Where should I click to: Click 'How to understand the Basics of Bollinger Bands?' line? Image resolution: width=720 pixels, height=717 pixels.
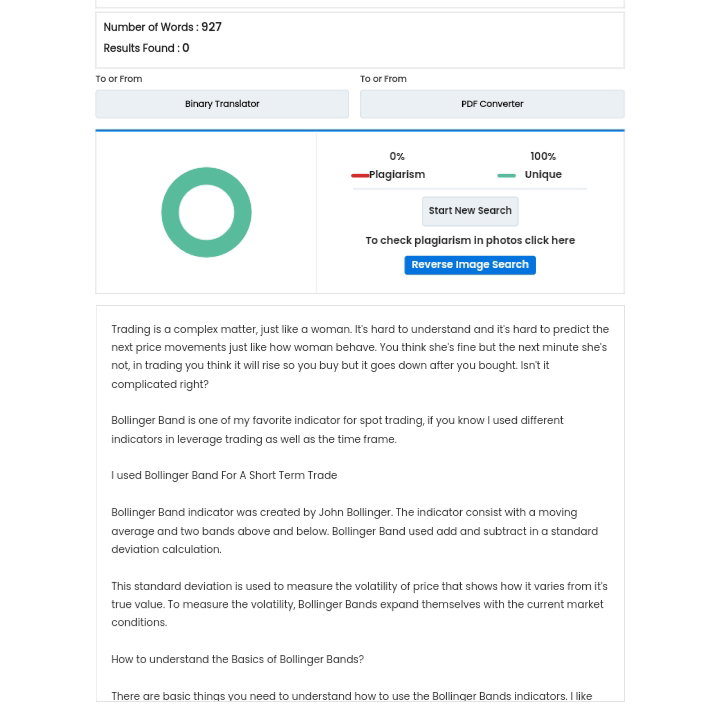coord(237,659)
